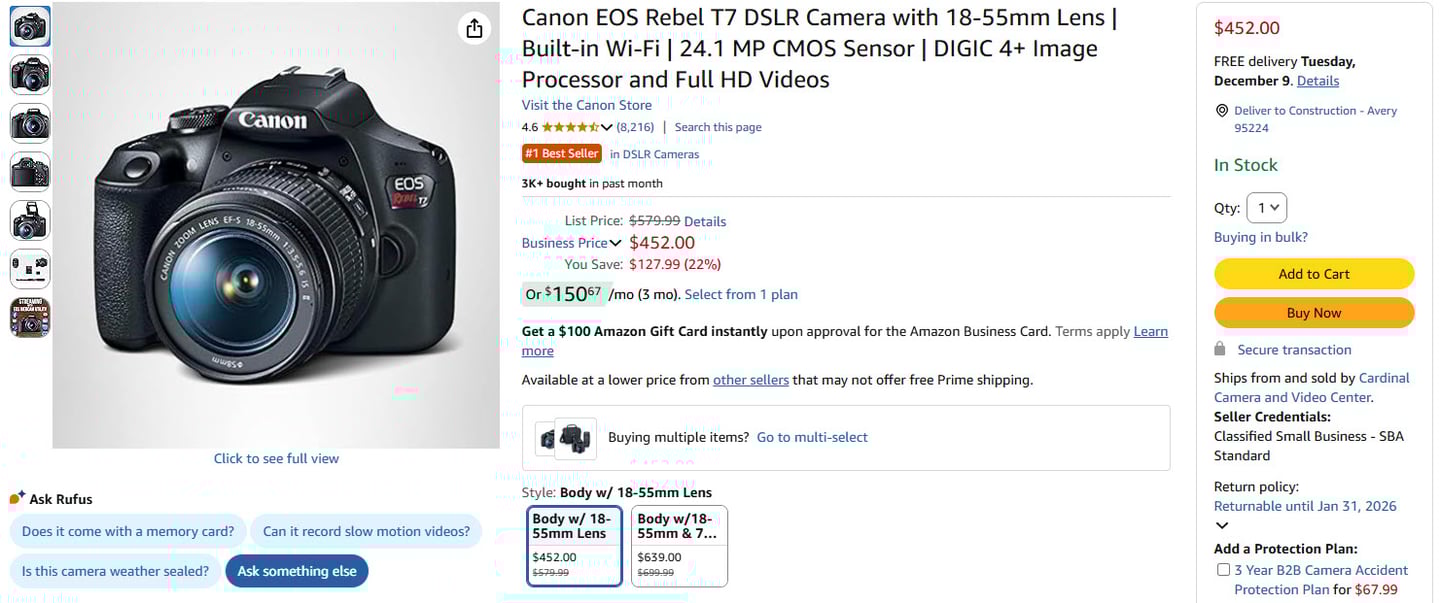Click the delivery location pin icon

pyautogui.click(x=1221, y=111)
